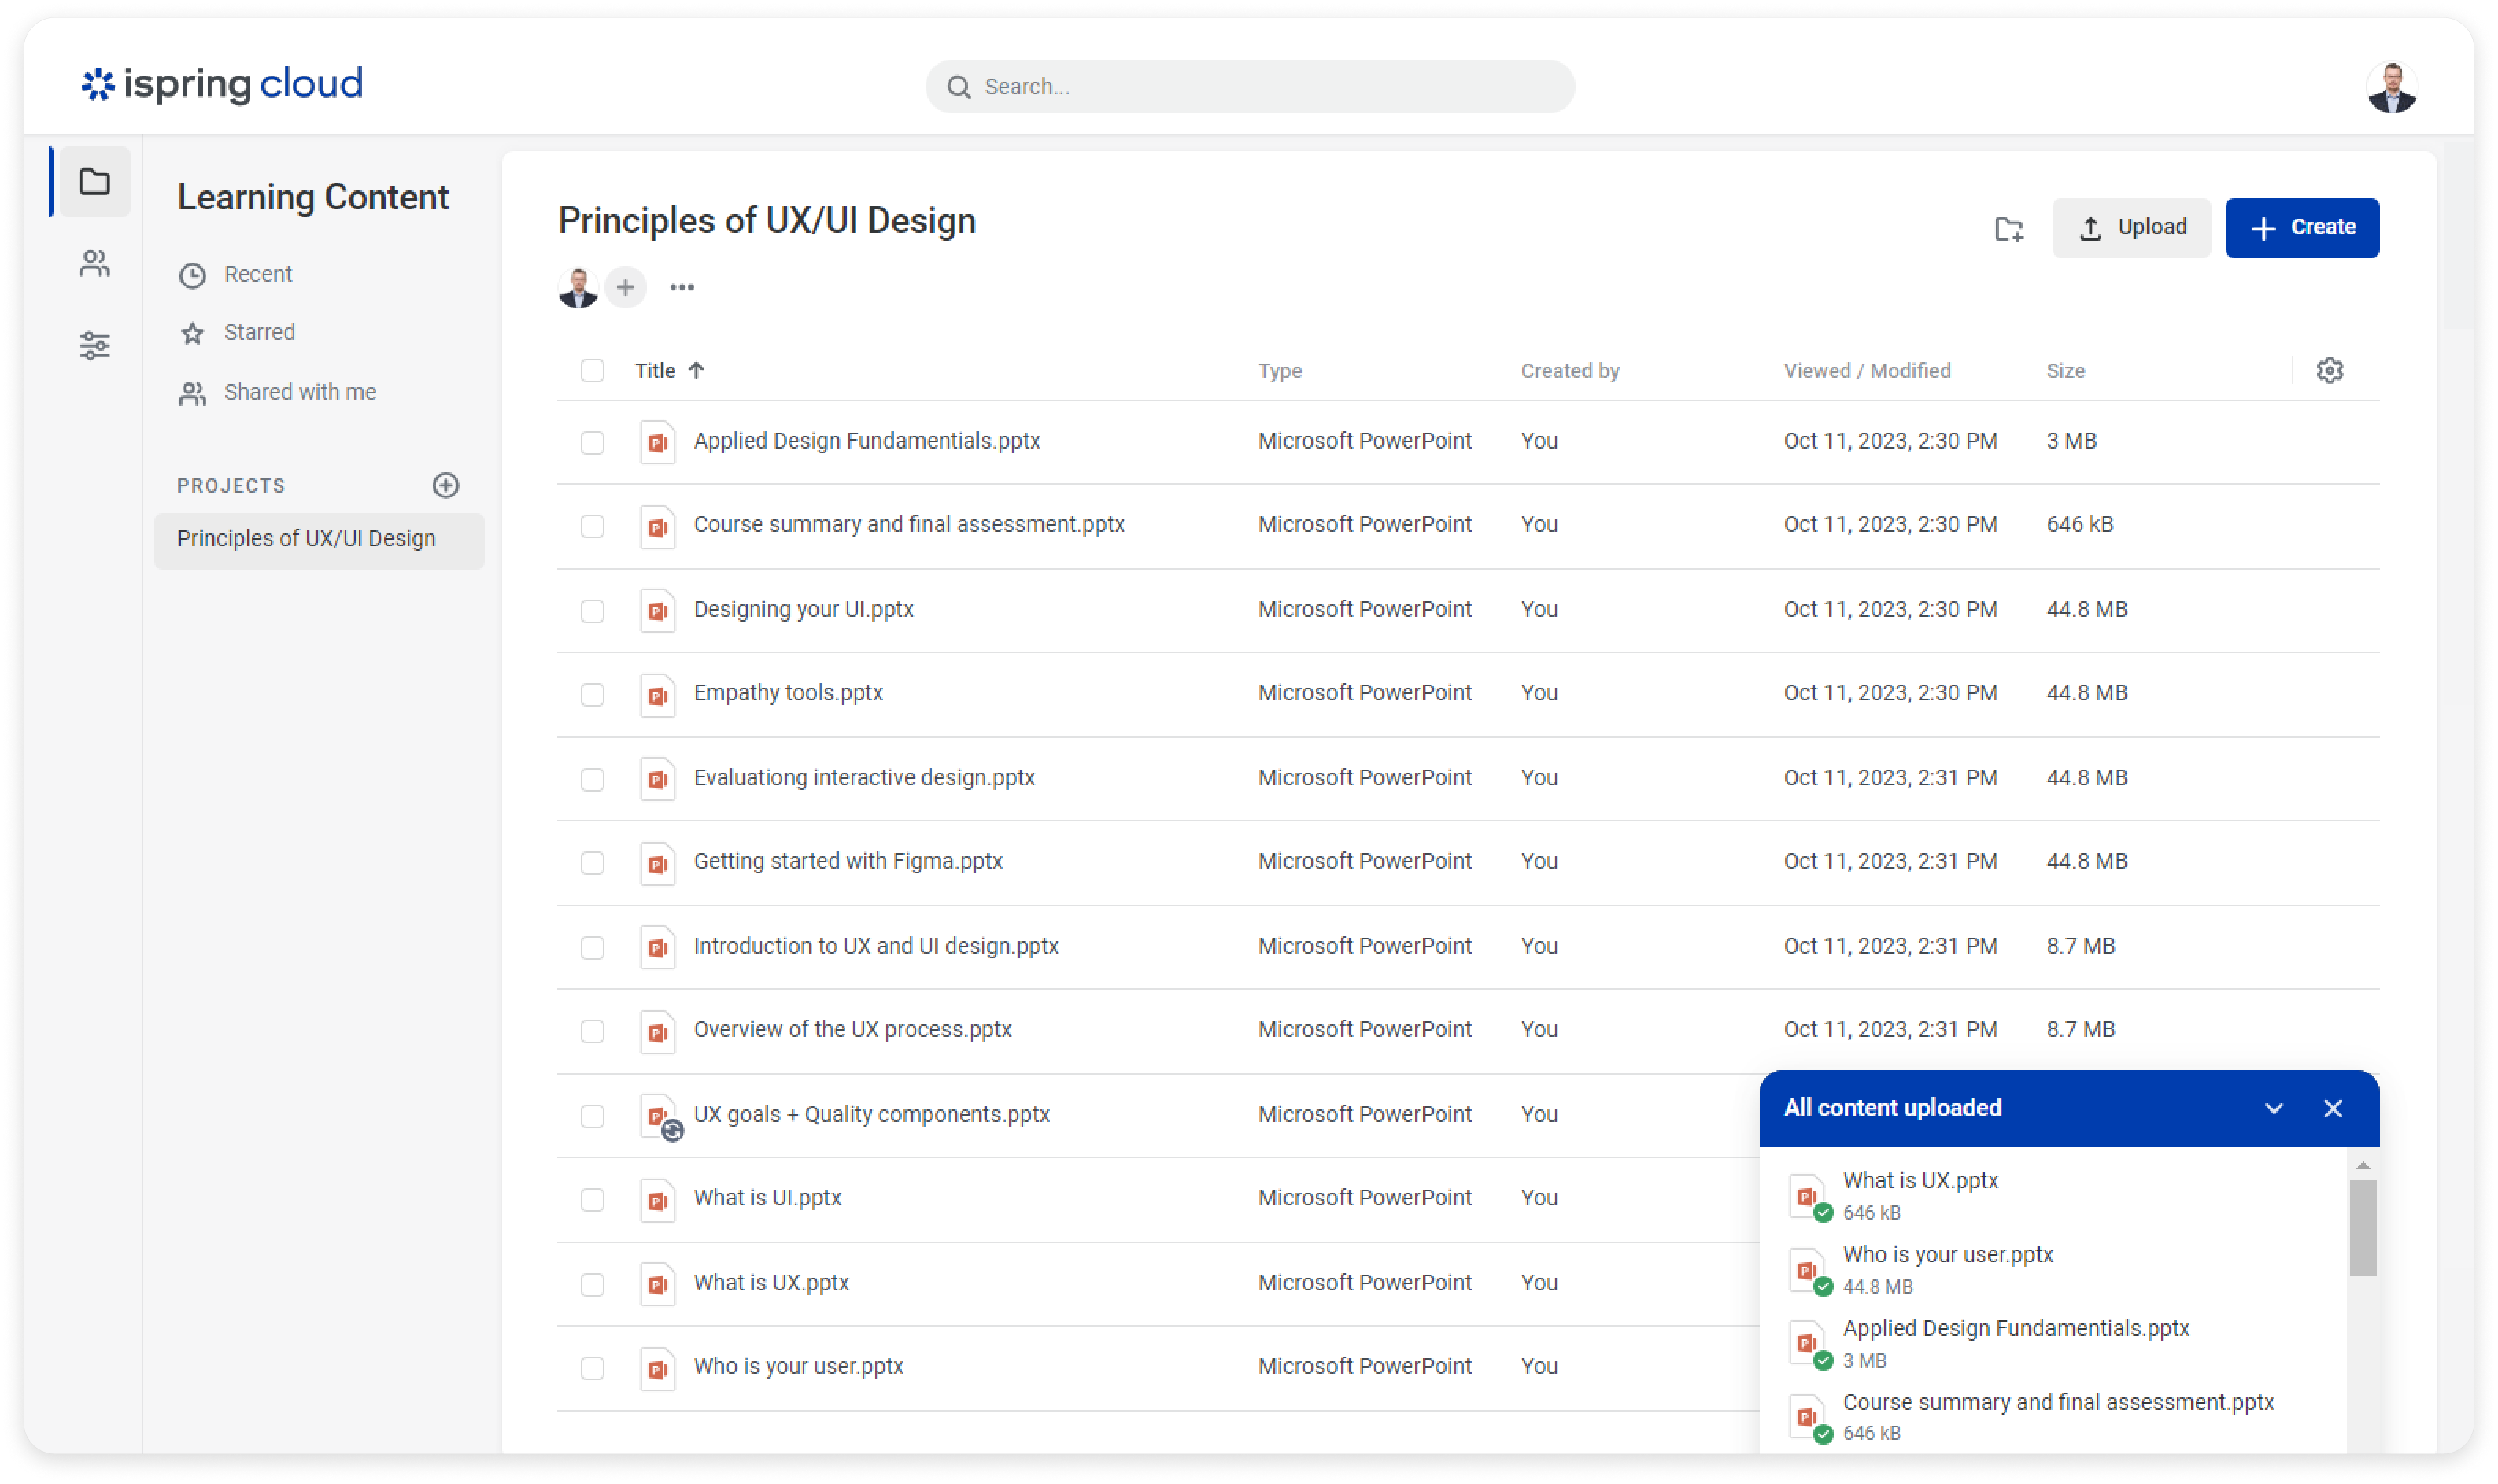Click the upload panel scrollbar thumb

click(2362, 1228)
